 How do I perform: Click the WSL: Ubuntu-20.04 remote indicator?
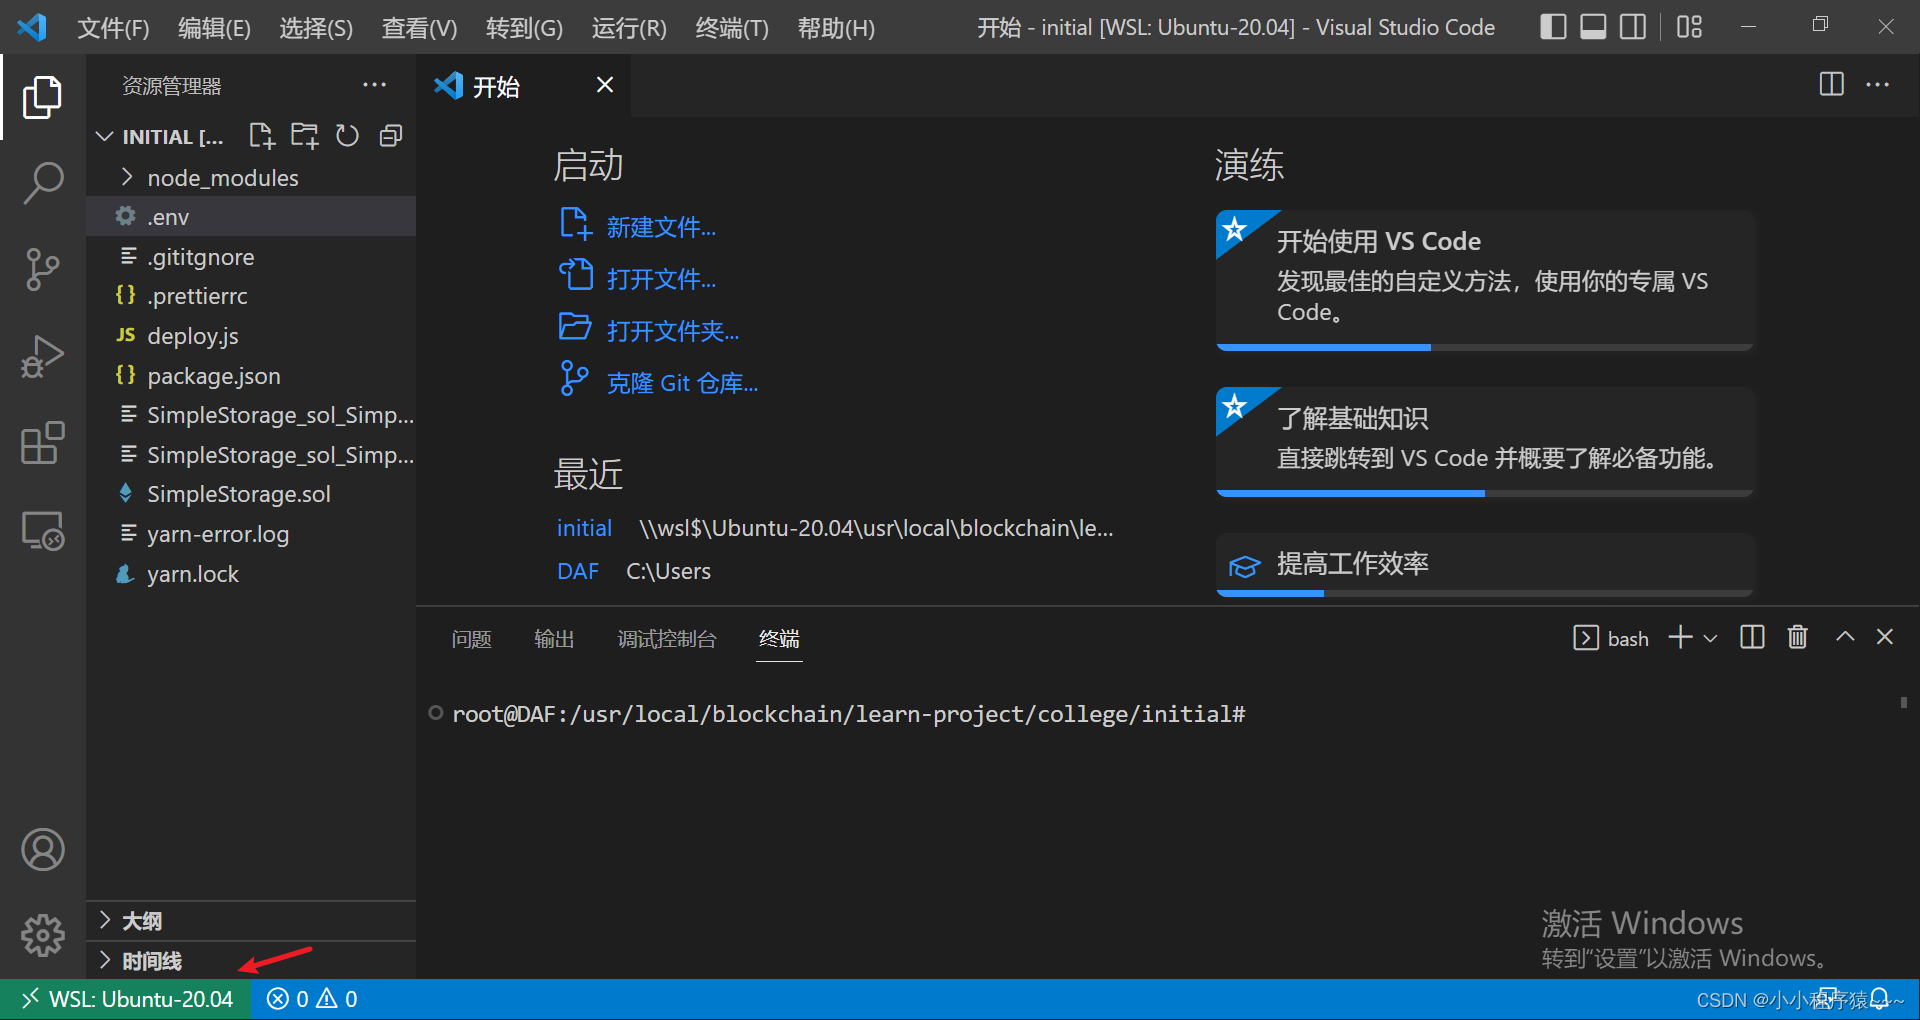(x=127, y=999)
